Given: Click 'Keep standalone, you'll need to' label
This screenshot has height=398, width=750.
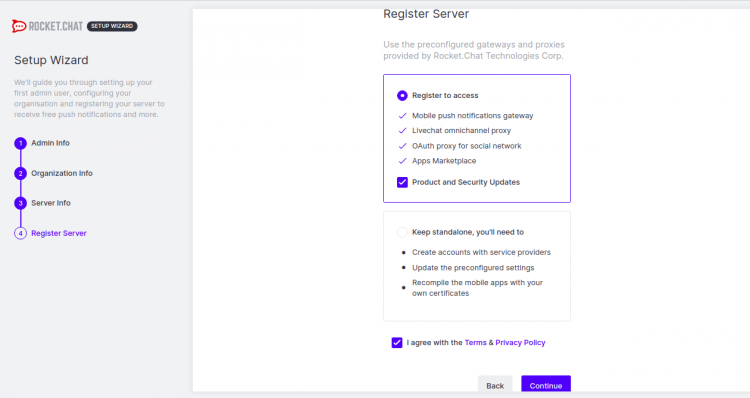Looking at the screenshot, I should pyautogui.click(x=468, y=232).
